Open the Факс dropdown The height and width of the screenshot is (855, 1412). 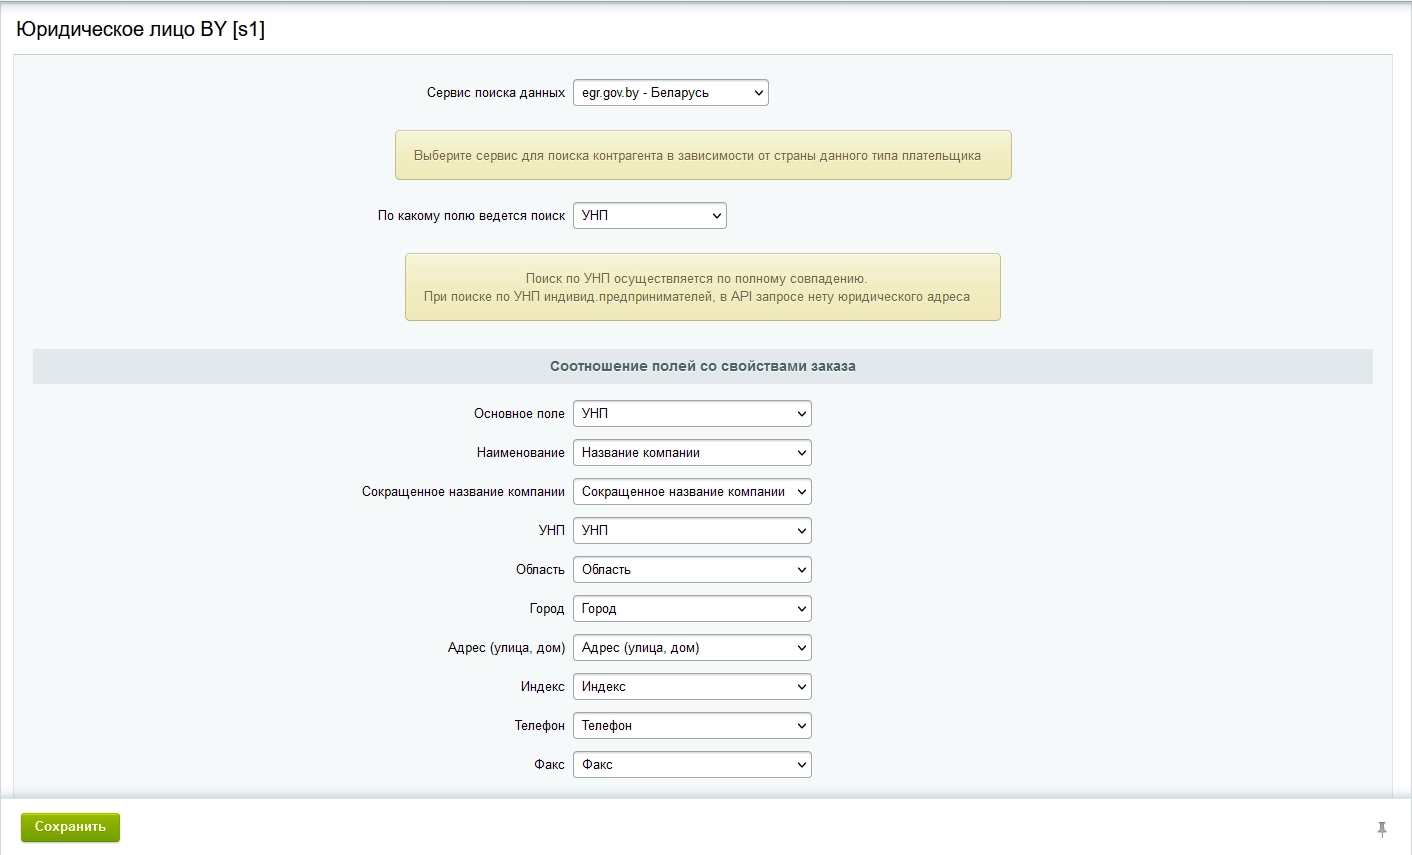point(691,765)
